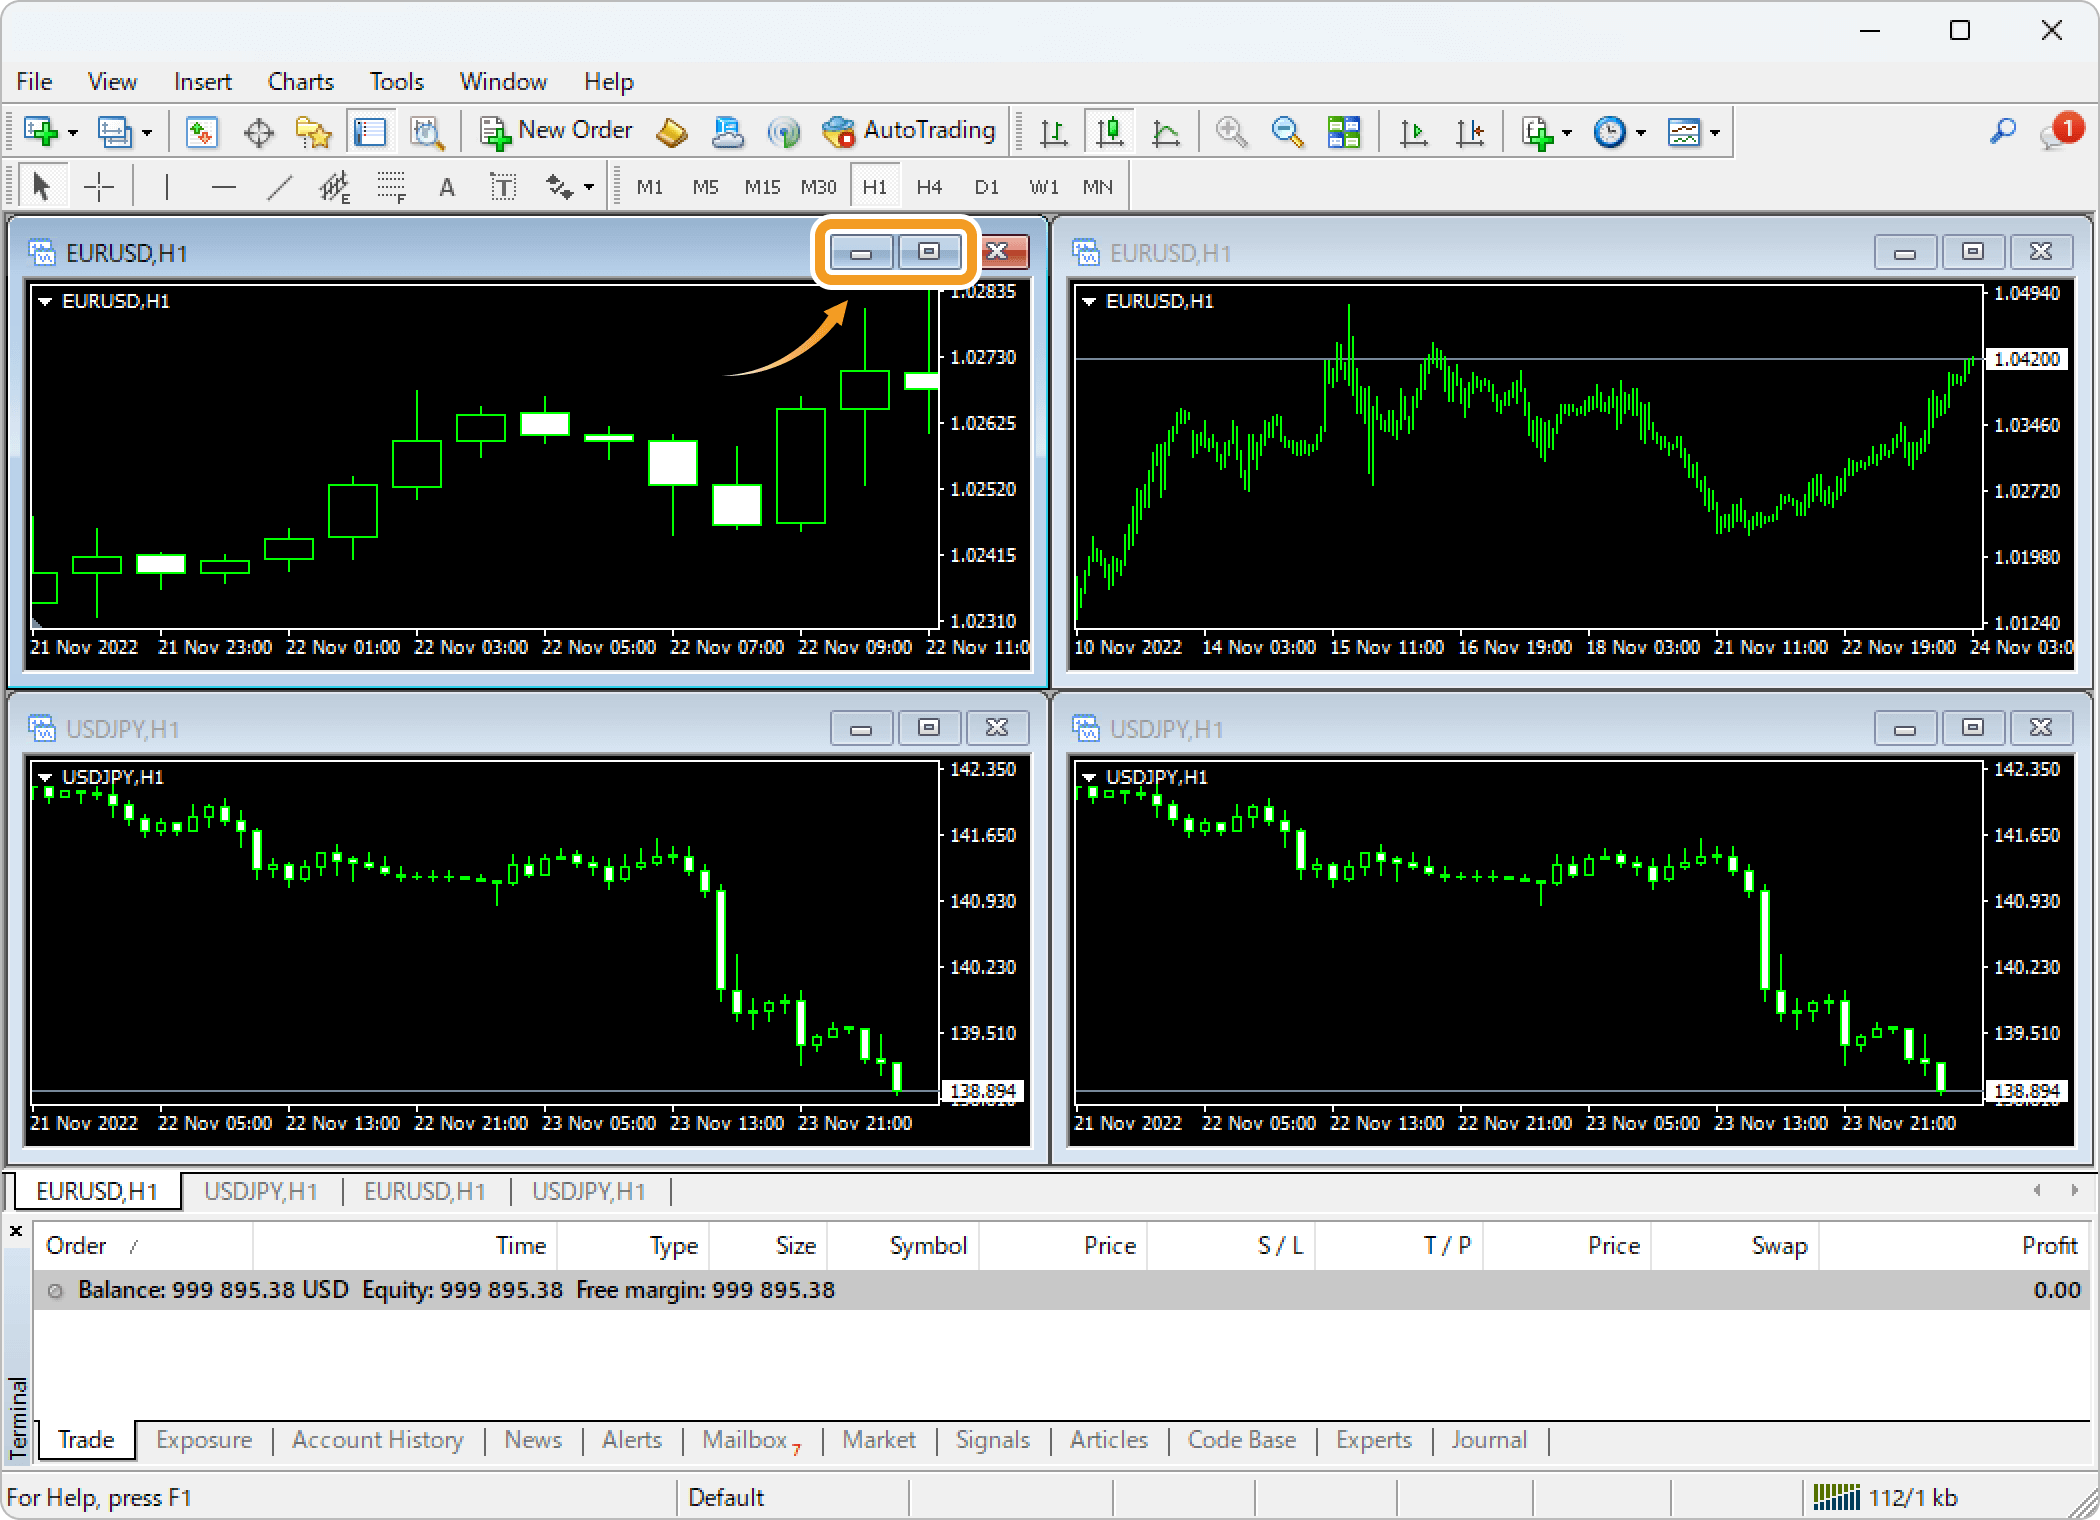Open the Tools menu
The height and width of the screenshot is (1520, 2100).
397,81
